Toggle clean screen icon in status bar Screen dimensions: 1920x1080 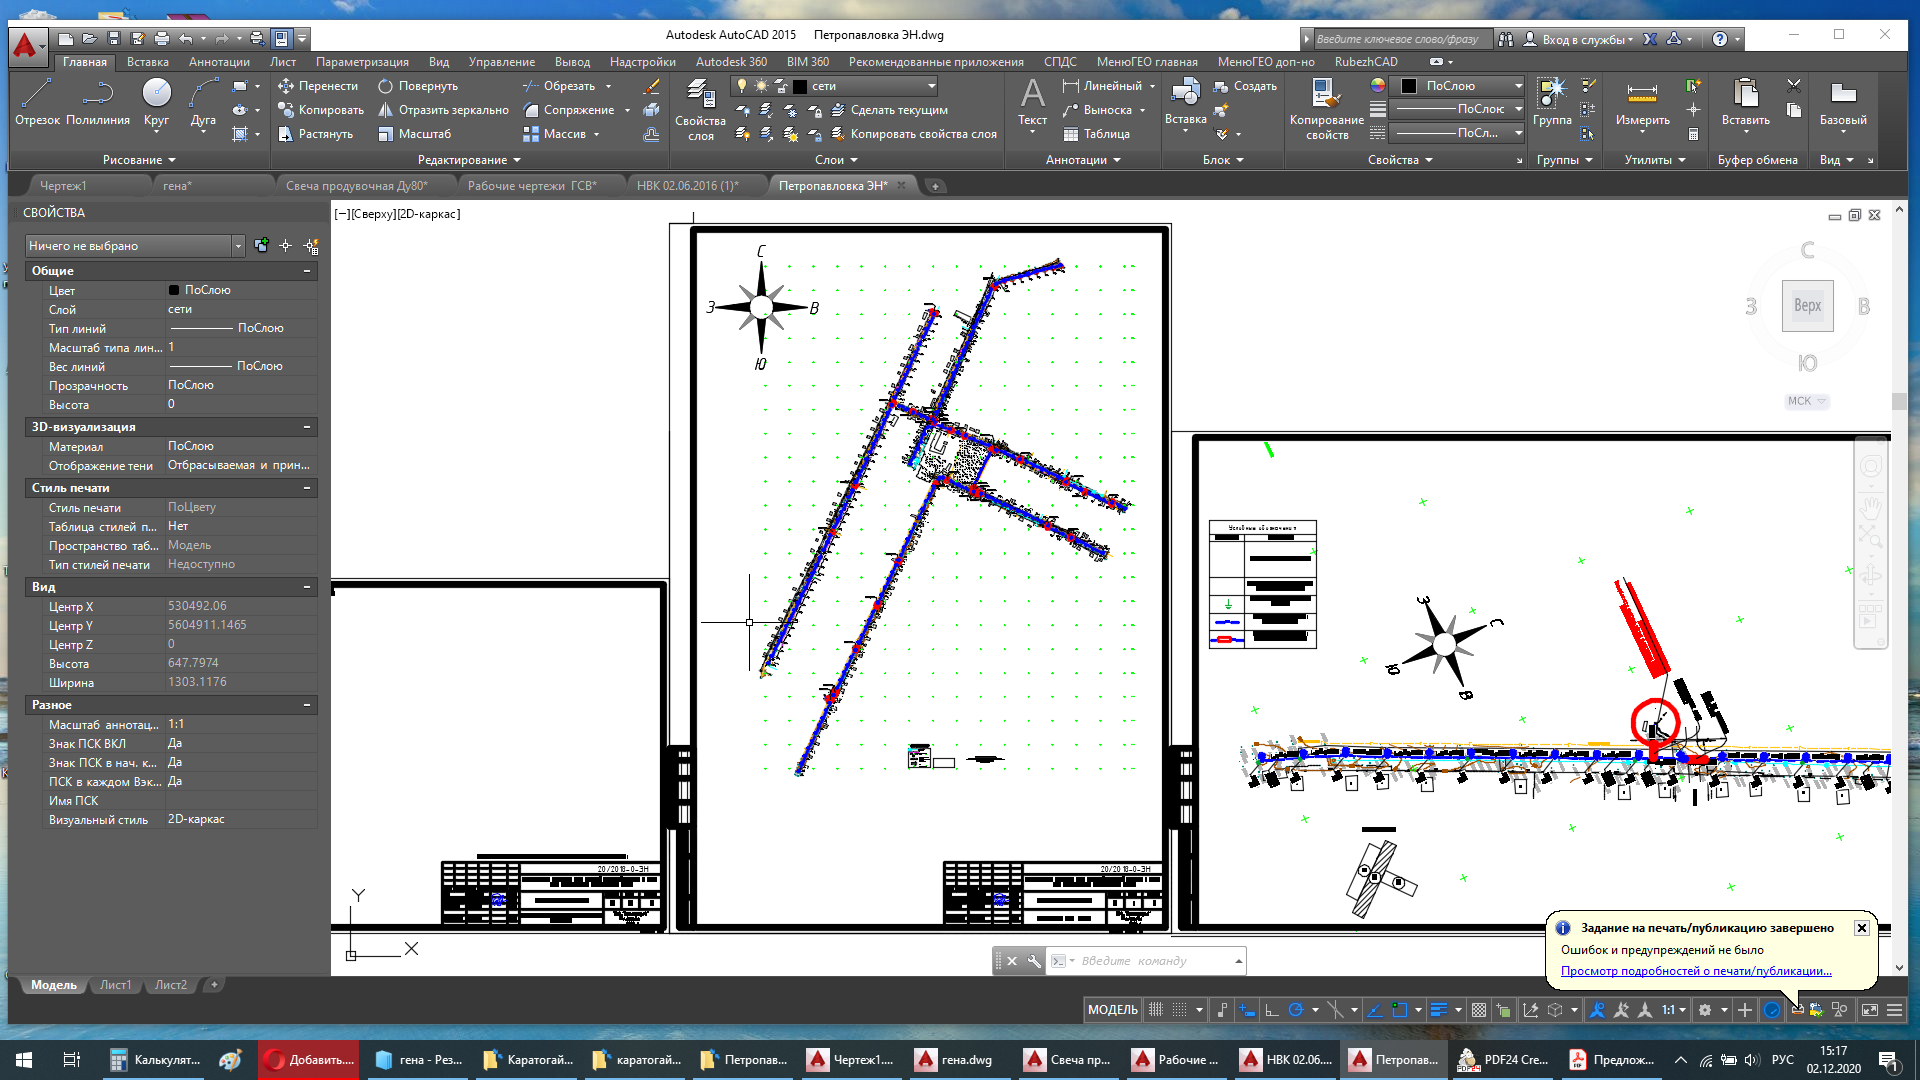pyautogui.click(x=1870, y=1010)
